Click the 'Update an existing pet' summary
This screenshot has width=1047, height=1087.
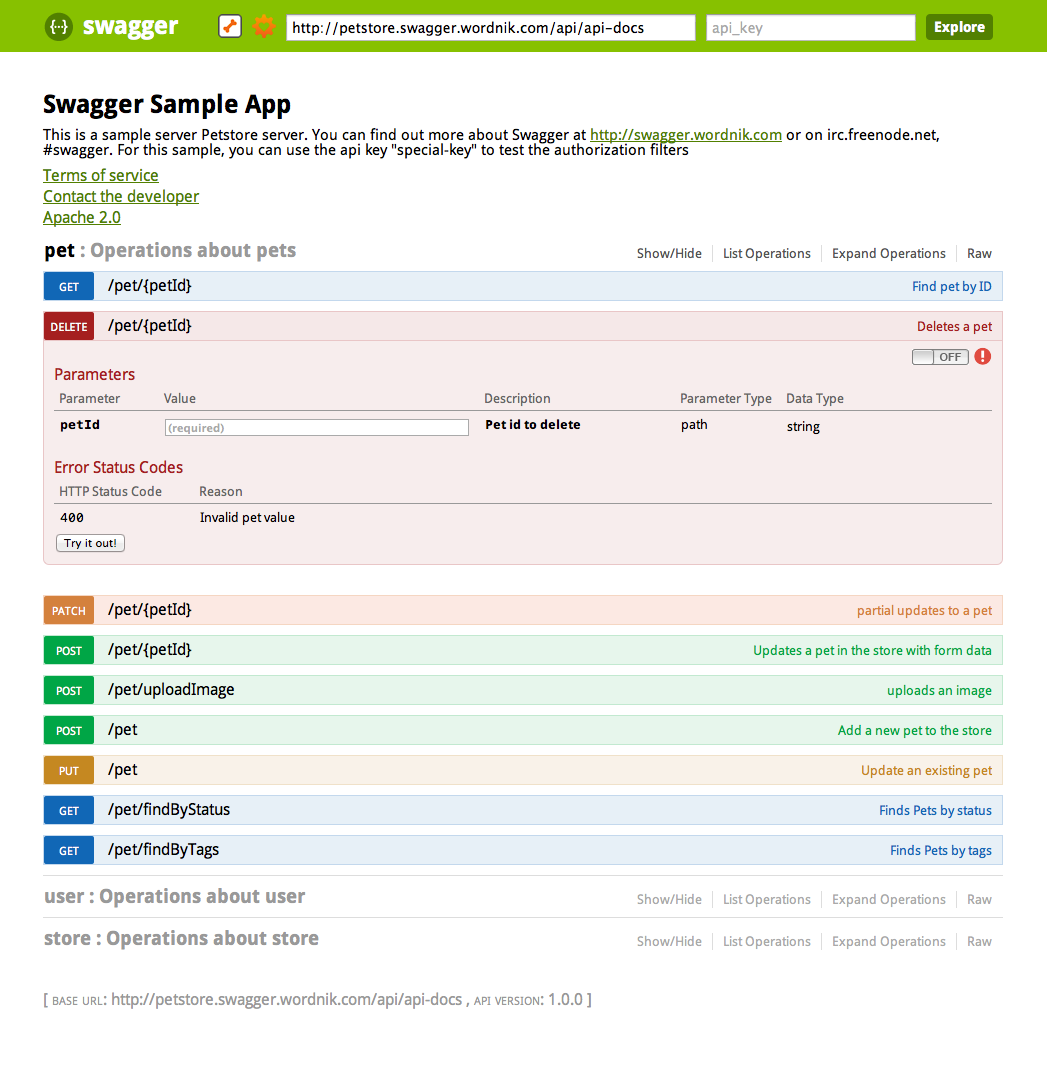pos(926,771)
